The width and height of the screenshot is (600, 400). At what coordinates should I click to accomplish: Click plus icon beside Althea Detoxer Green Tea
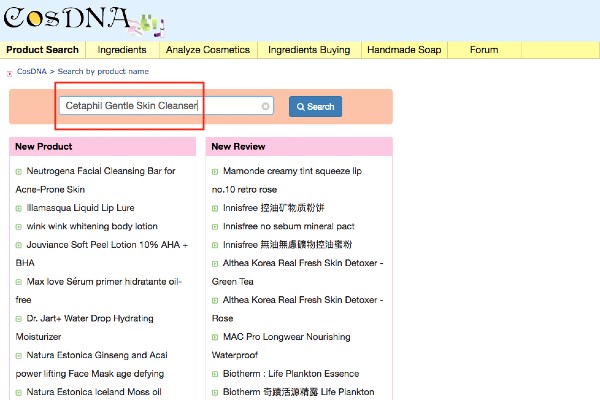215,264
